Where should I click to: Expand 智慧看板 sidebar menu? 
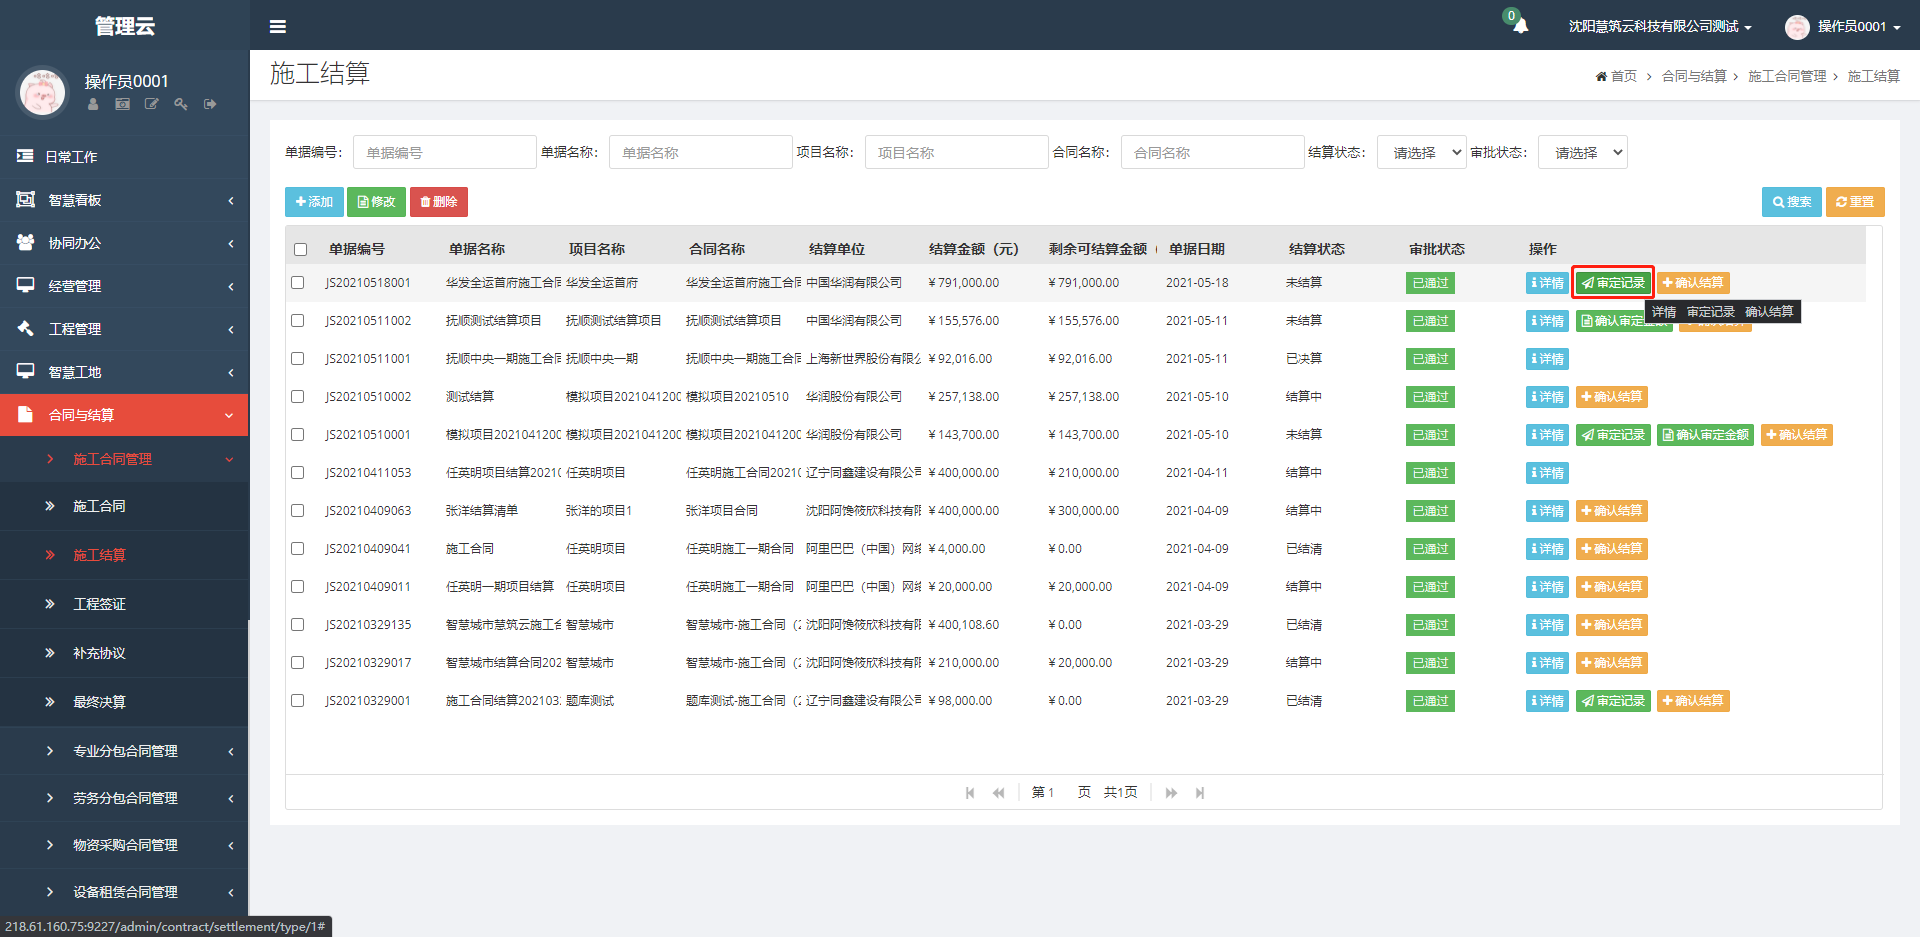(x=124, y=200)
